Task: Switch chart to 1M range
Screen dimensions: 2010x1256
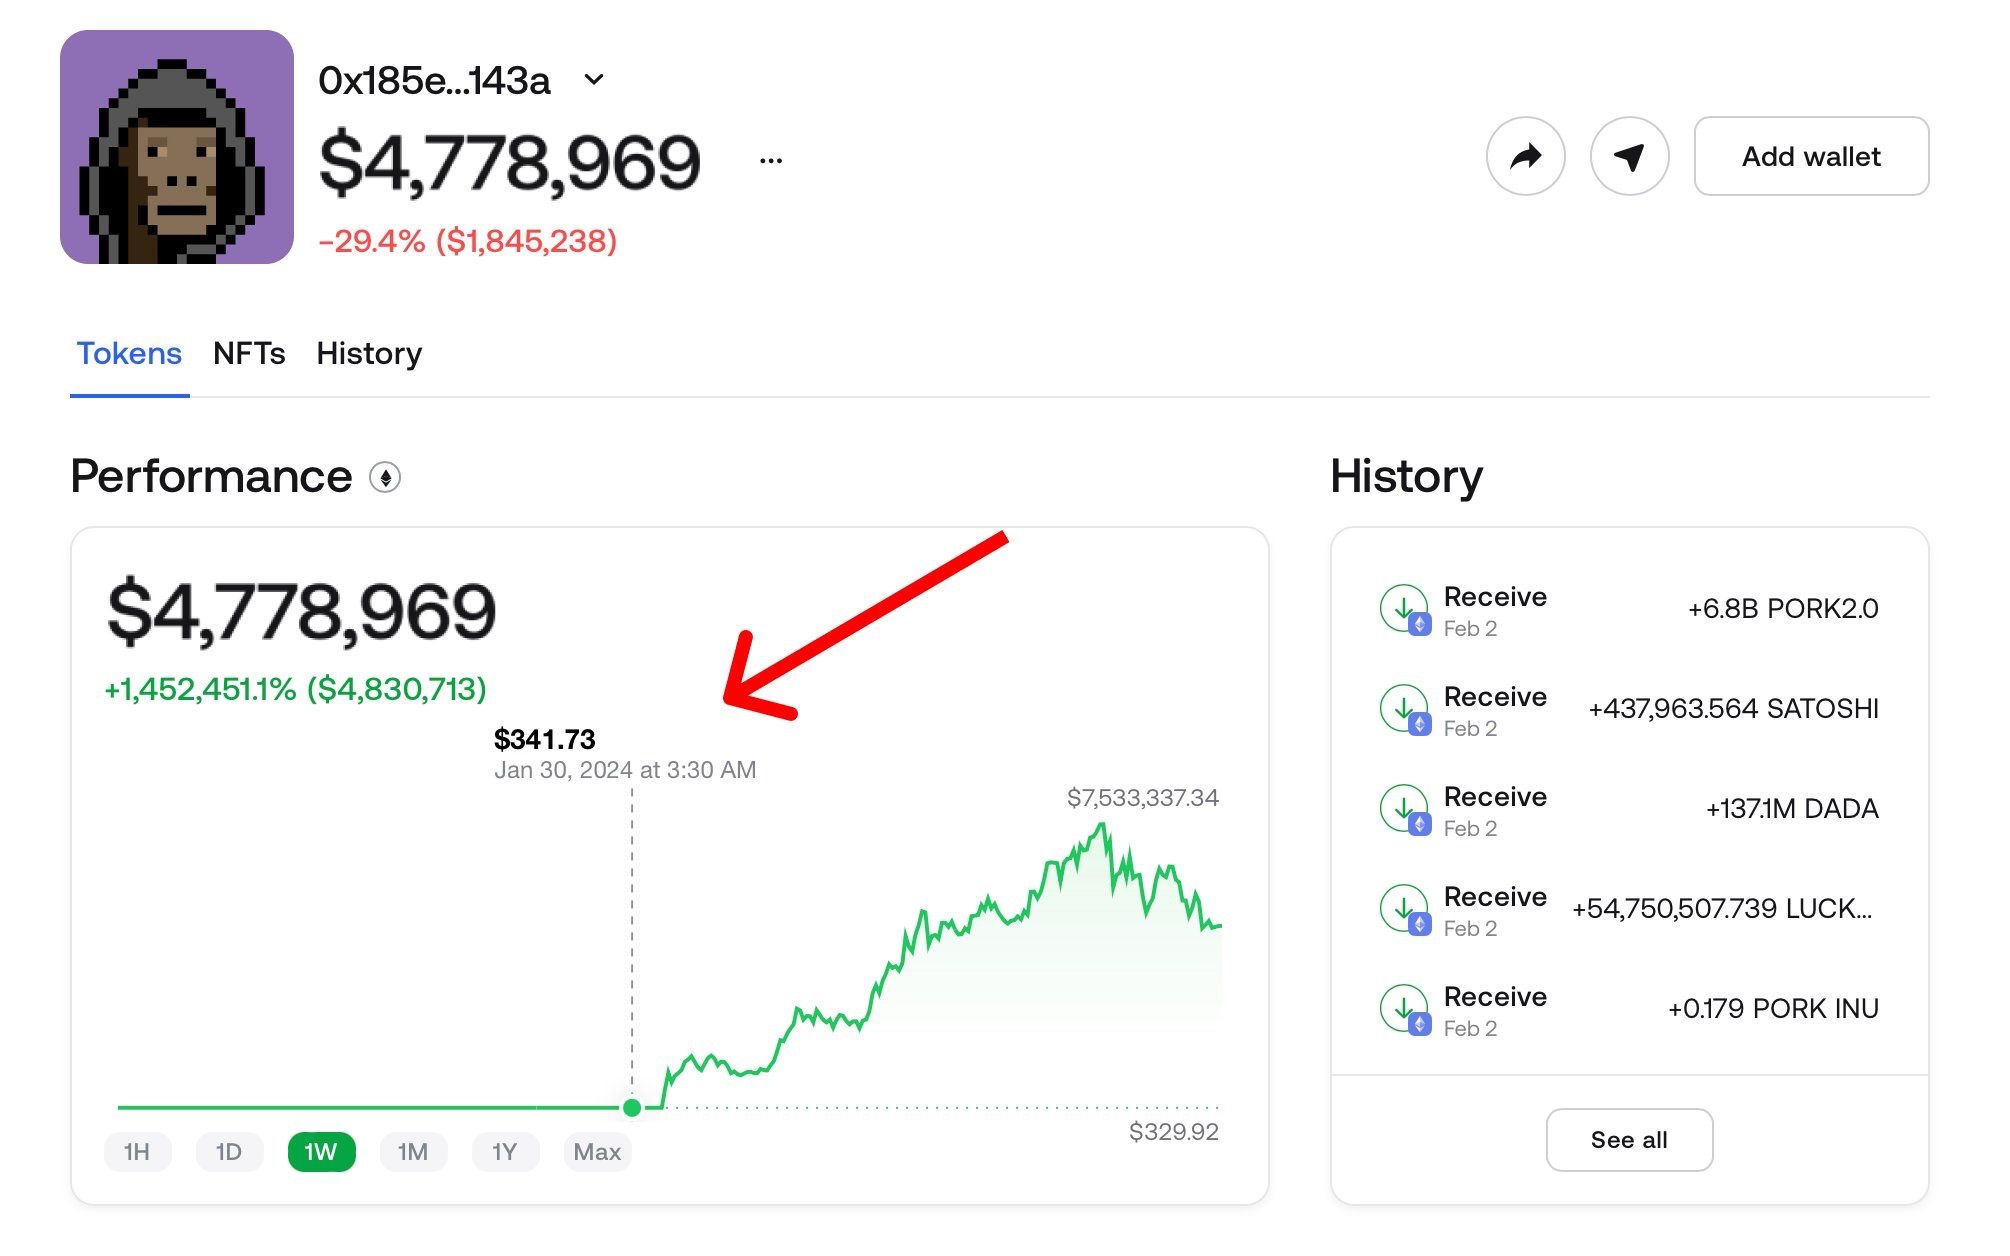Action: [x=413, y=1152]
